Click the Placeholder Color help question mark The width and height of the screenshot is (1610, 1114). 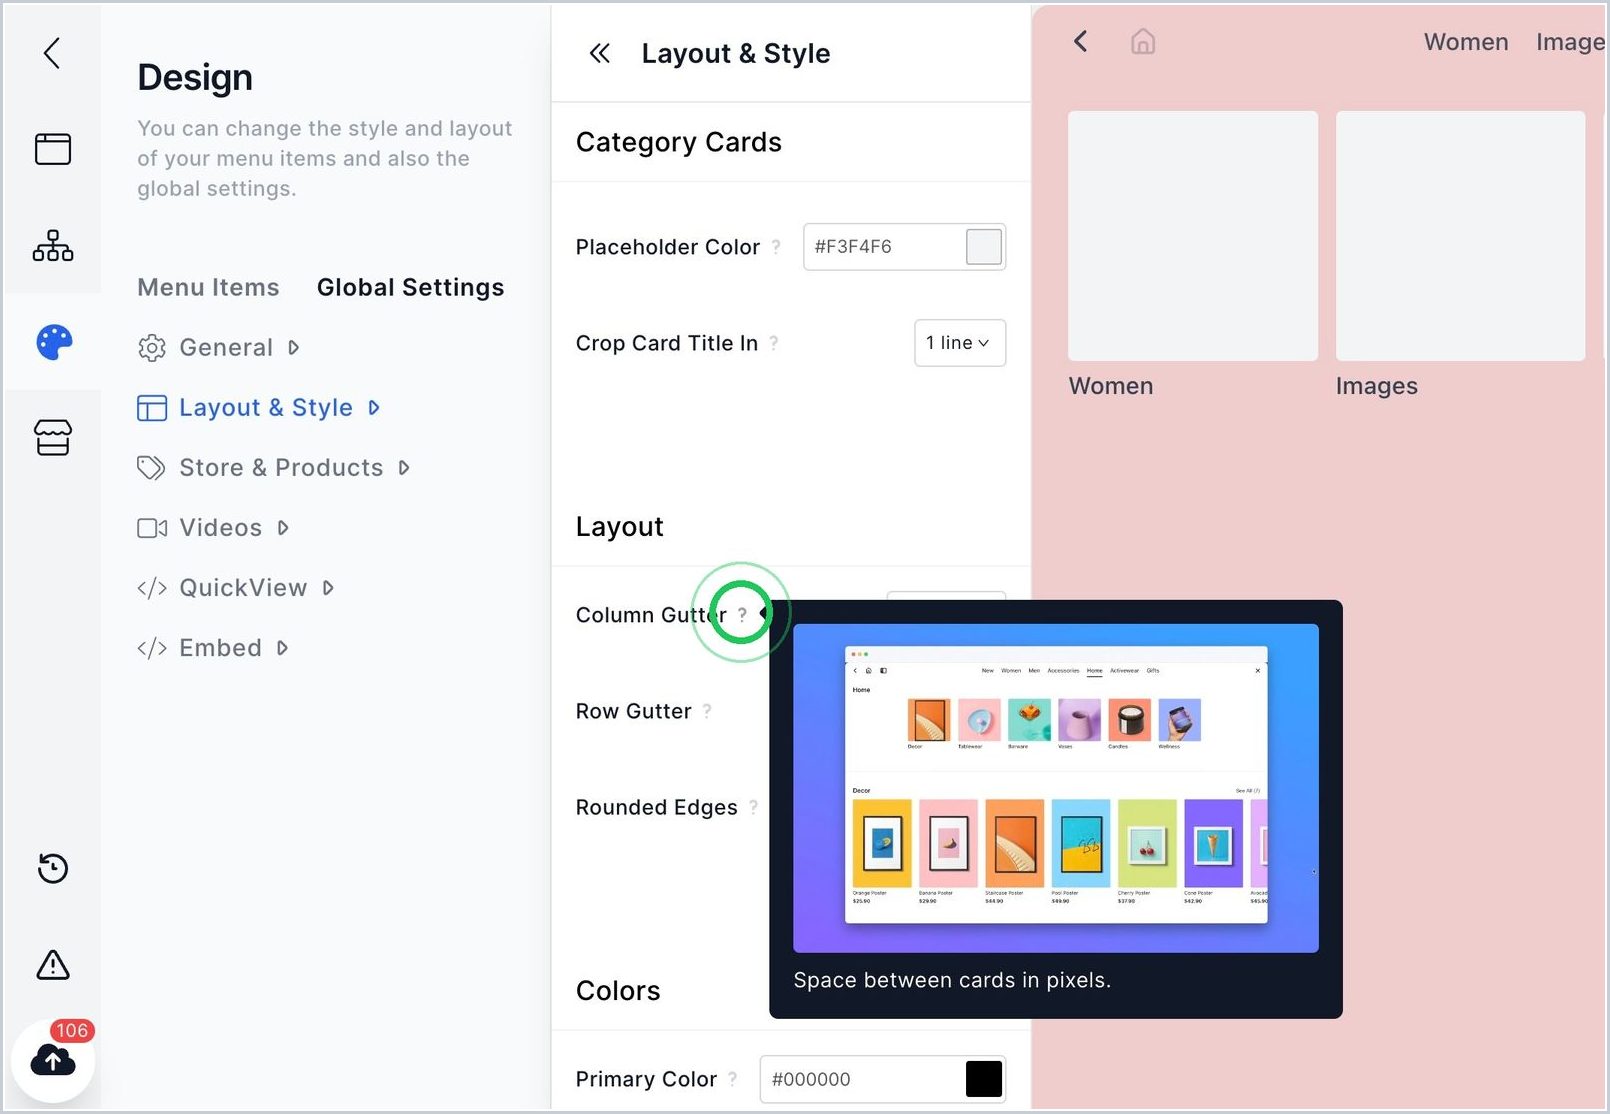776,246
